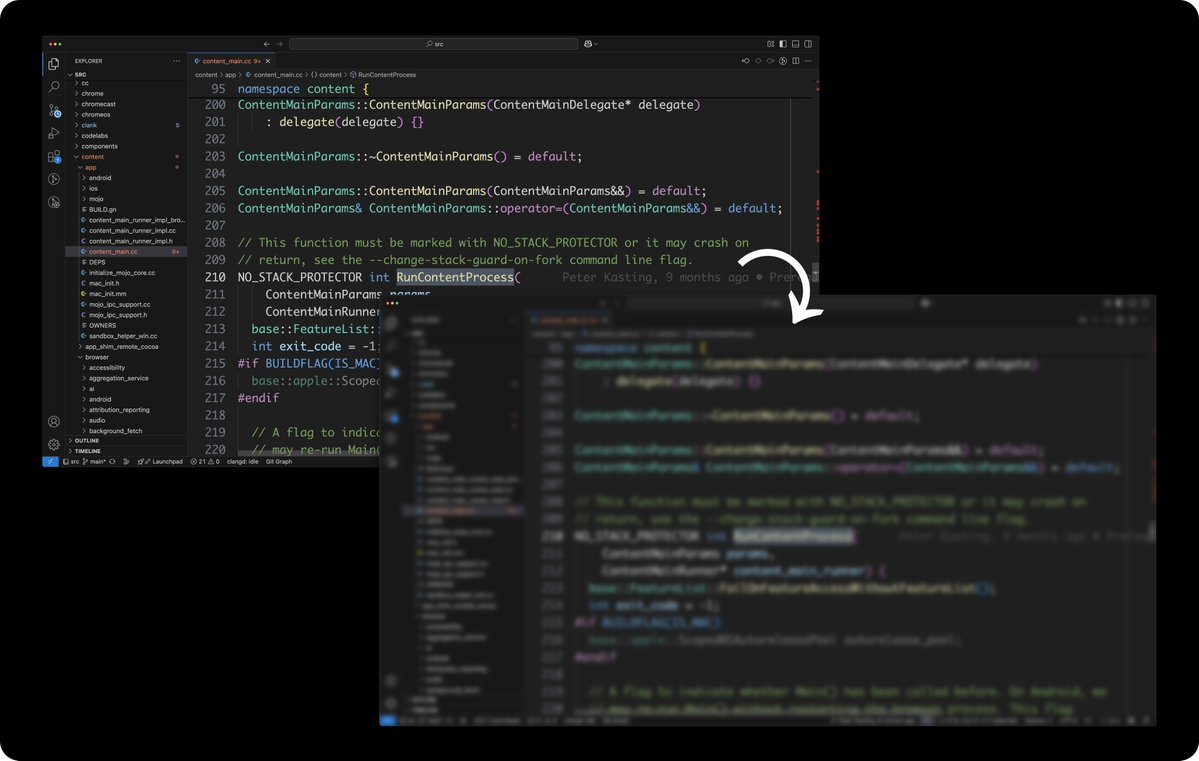Open Launchpad from the status bar
Screen dimensions: 1199x761
[160, 461]
